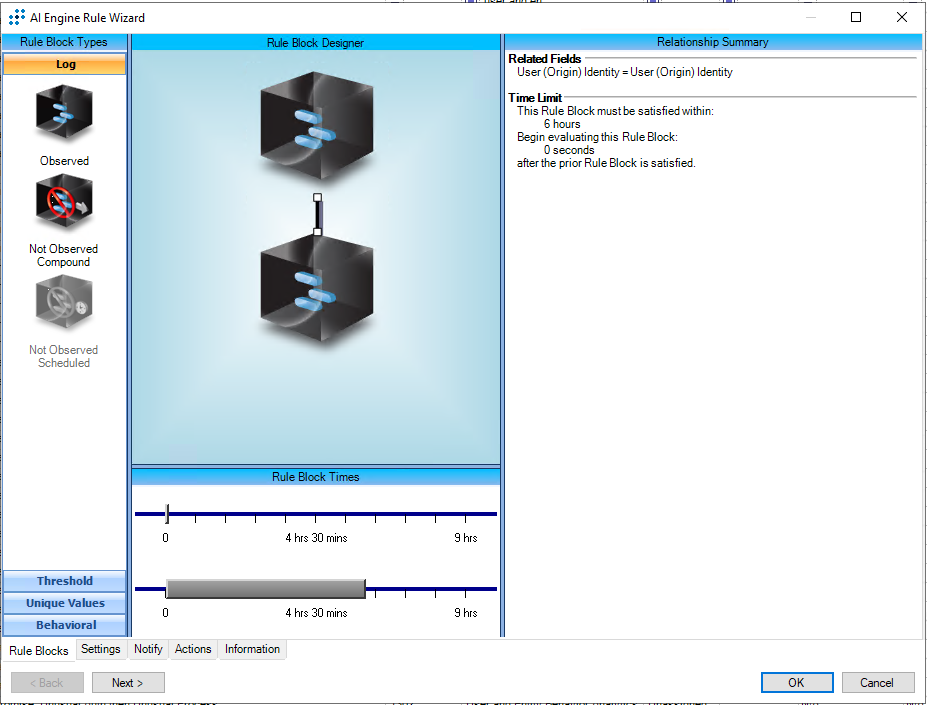Select the Observed log rule block icon
Image resolution: width=927 pixels, height=705 pixels.
64,115
